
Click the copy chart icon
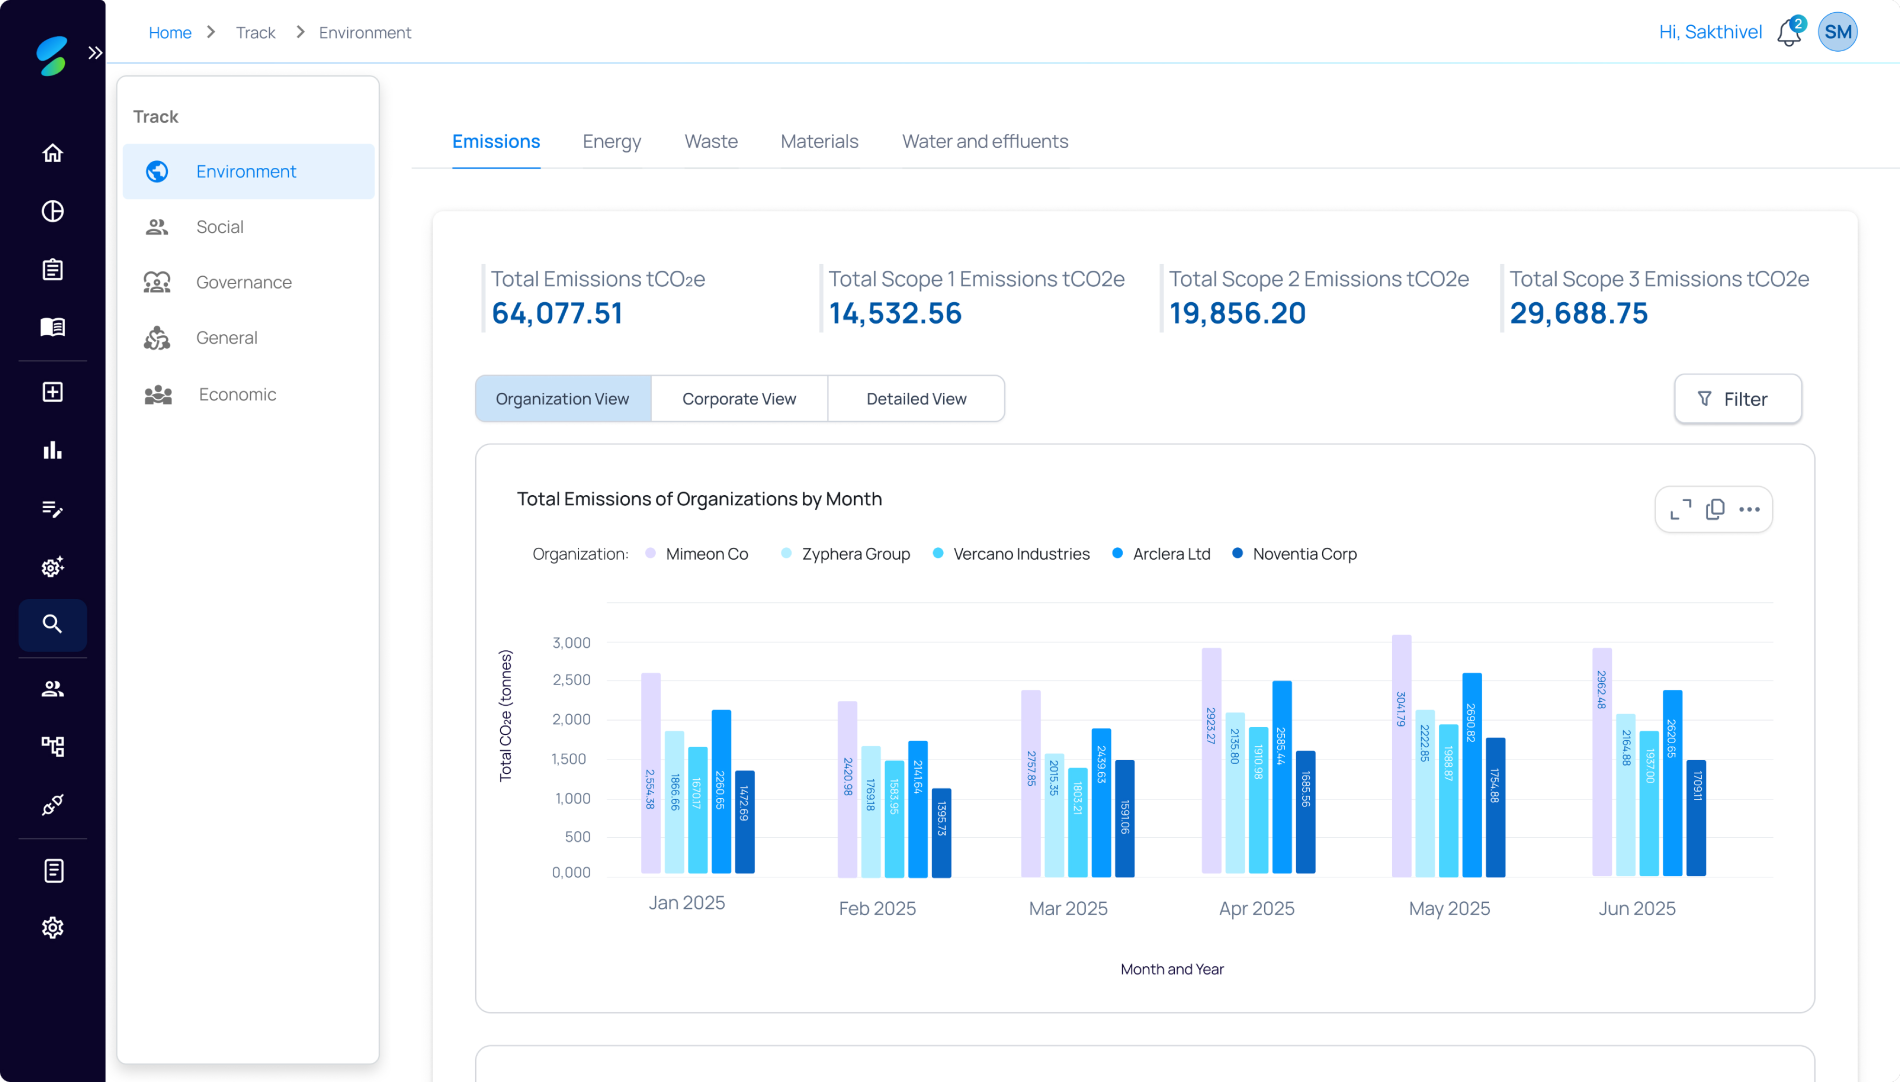tap(1715, 510)
